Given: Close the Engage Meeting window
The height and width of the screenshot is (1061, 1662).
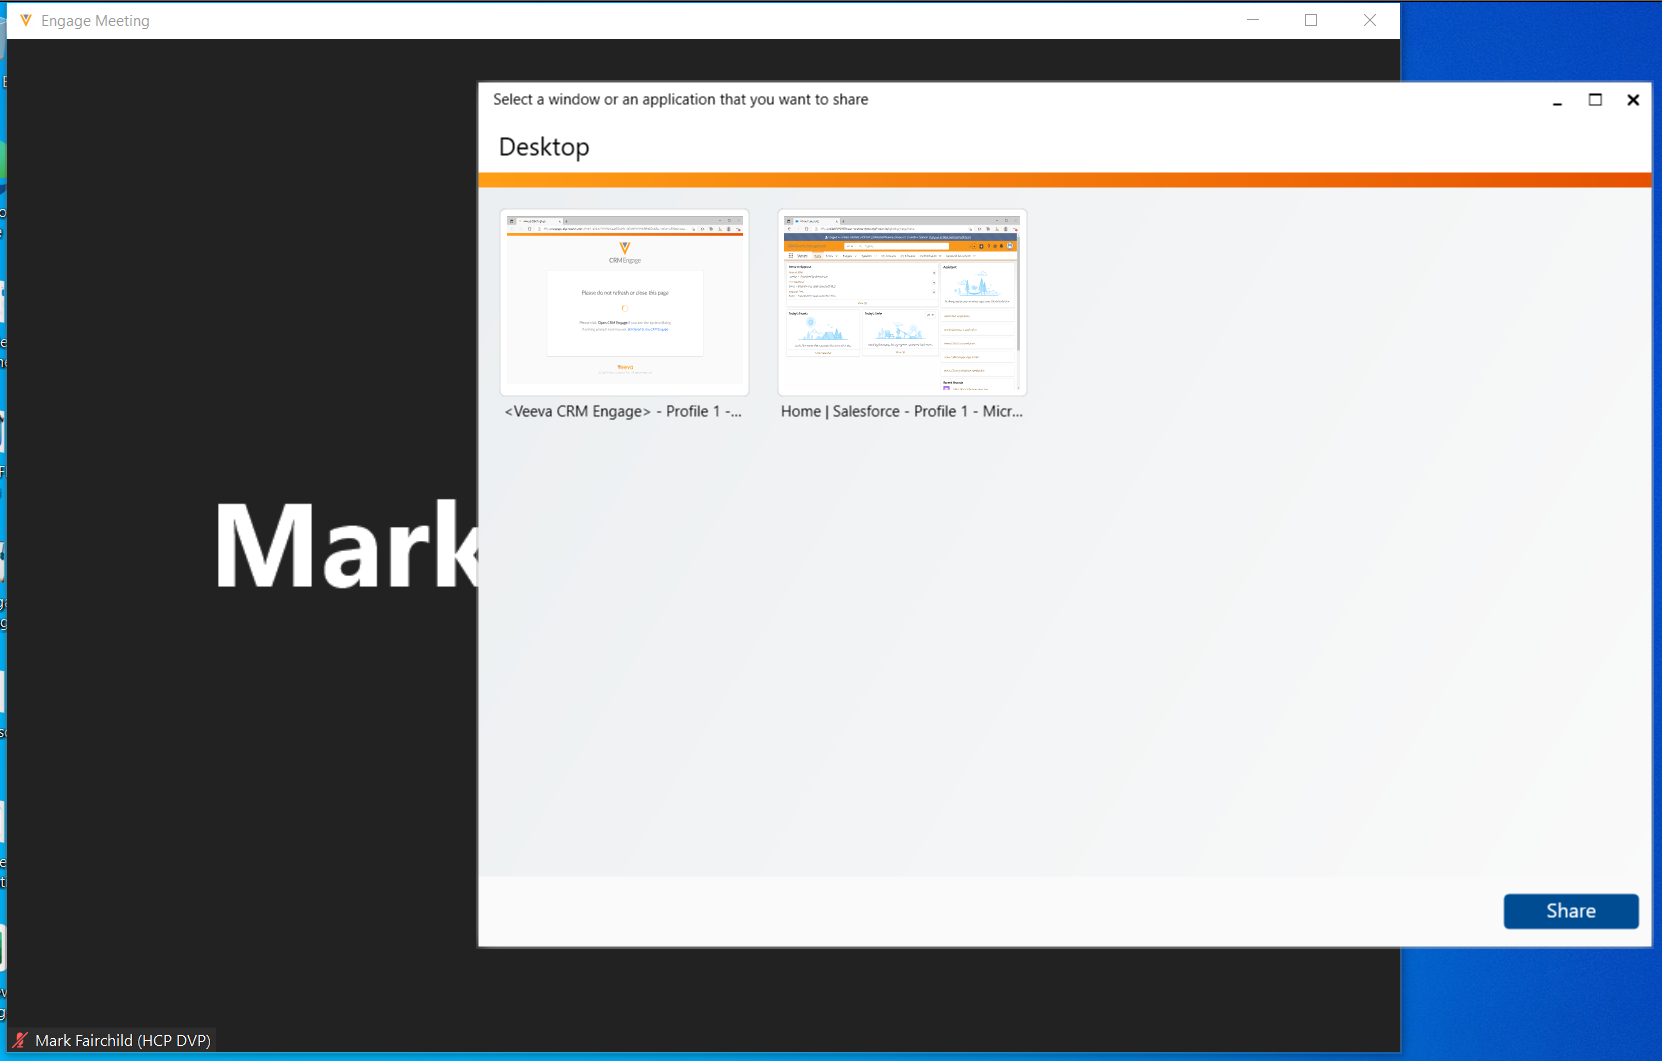Looking at the screenshot, I should click(1369, 20).
